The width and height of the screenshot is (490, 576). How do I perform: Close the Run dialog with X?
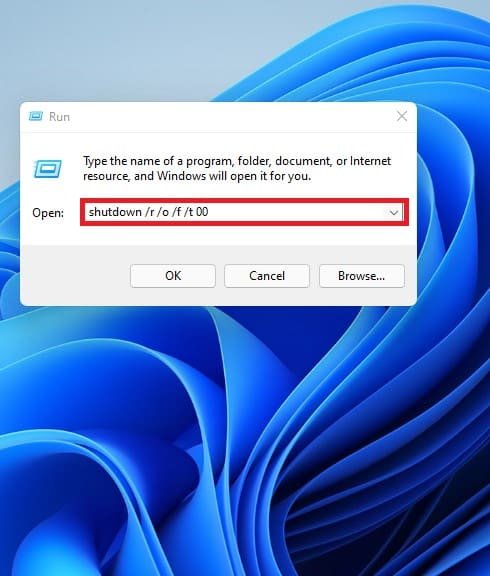pyautogui.click(x=402, y=116)
